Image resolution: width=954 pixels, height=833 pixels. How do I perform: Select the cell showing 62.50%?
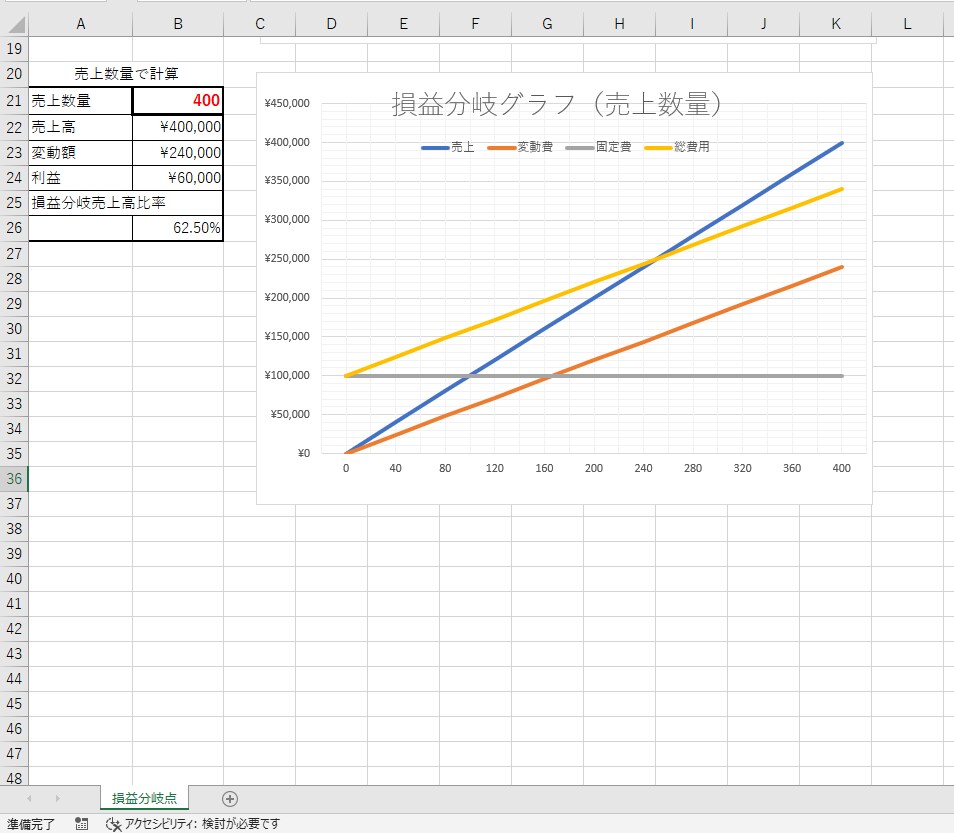coord(178,228)
